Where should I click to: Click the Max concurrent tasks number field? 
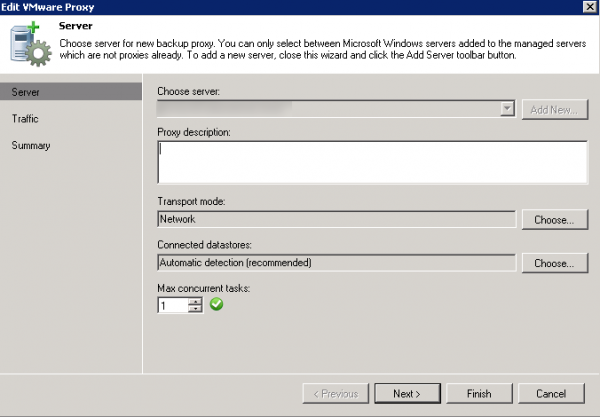click(172, 306)
